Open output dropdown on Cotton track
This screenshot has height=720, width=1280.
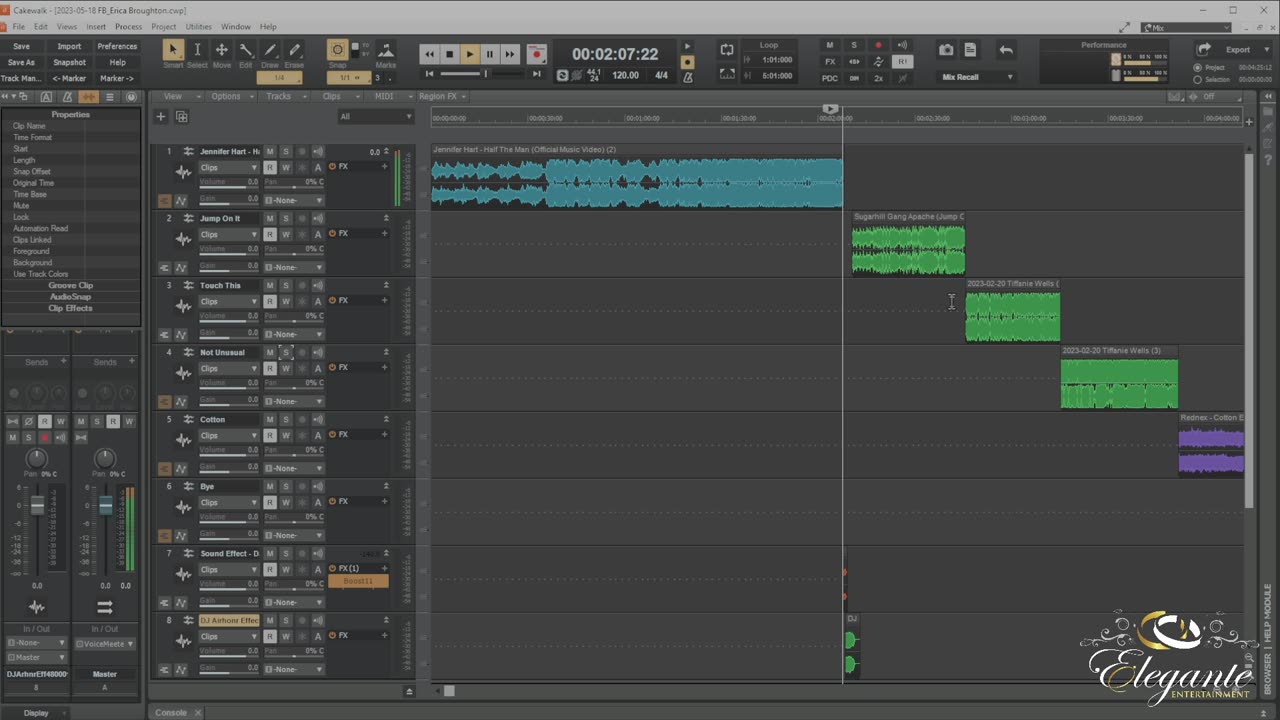294,468
